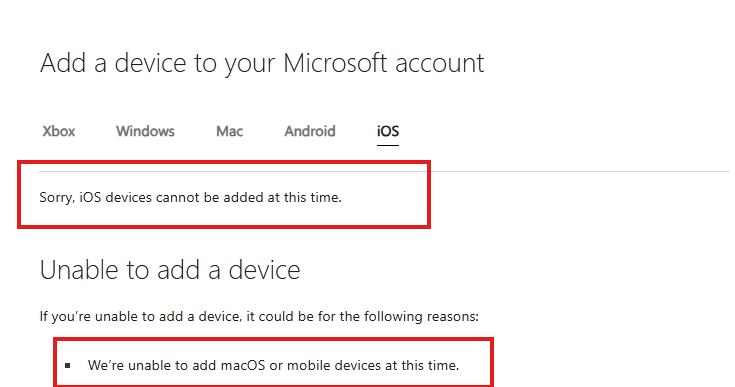Click the horizontal divider line below tabs

(x=384, y=171)
